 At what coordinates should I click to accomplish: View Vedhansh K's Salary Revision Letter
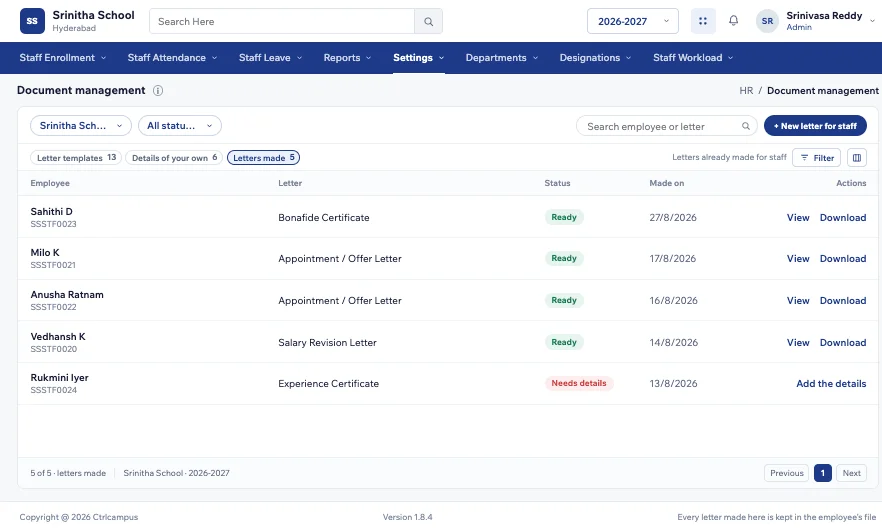[x=798, y=343]
